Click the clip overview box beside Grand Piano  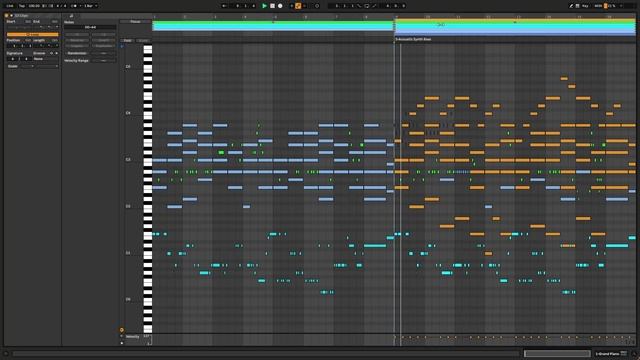click(557, 353)
